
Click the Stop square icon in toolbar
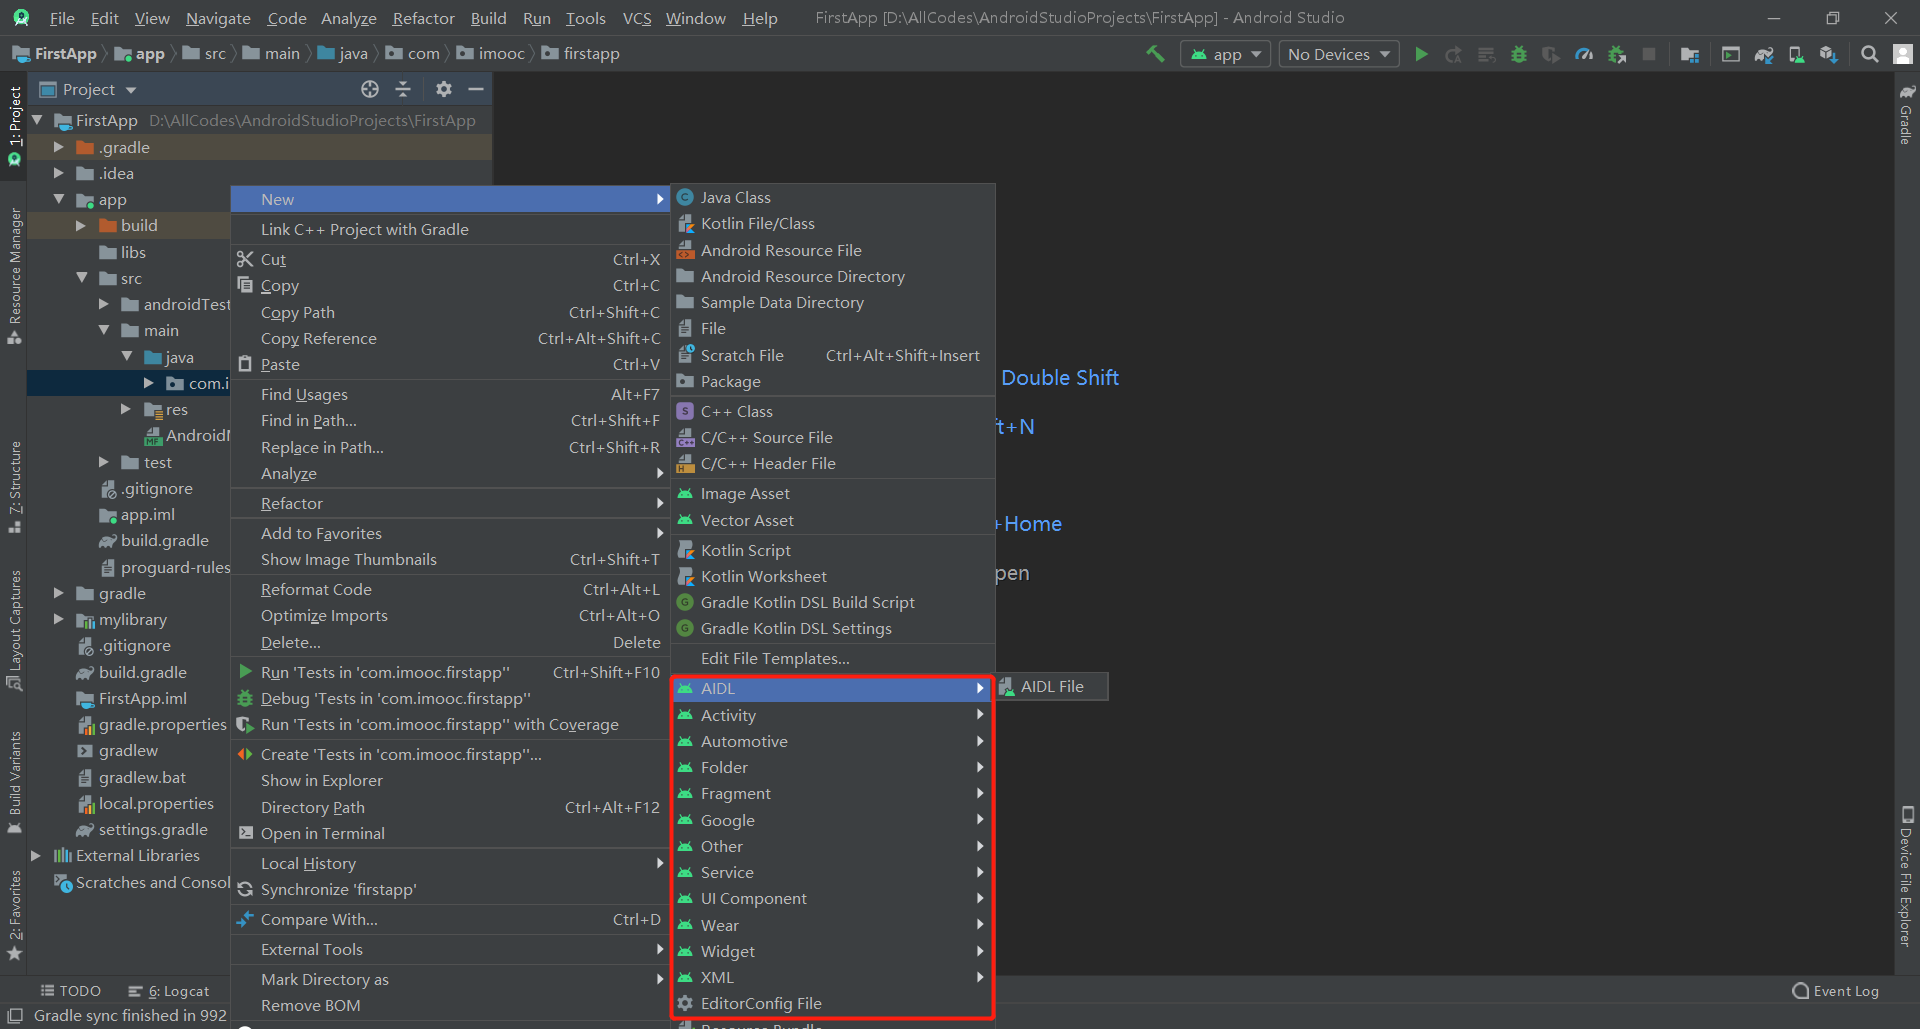coord(1649,54)
